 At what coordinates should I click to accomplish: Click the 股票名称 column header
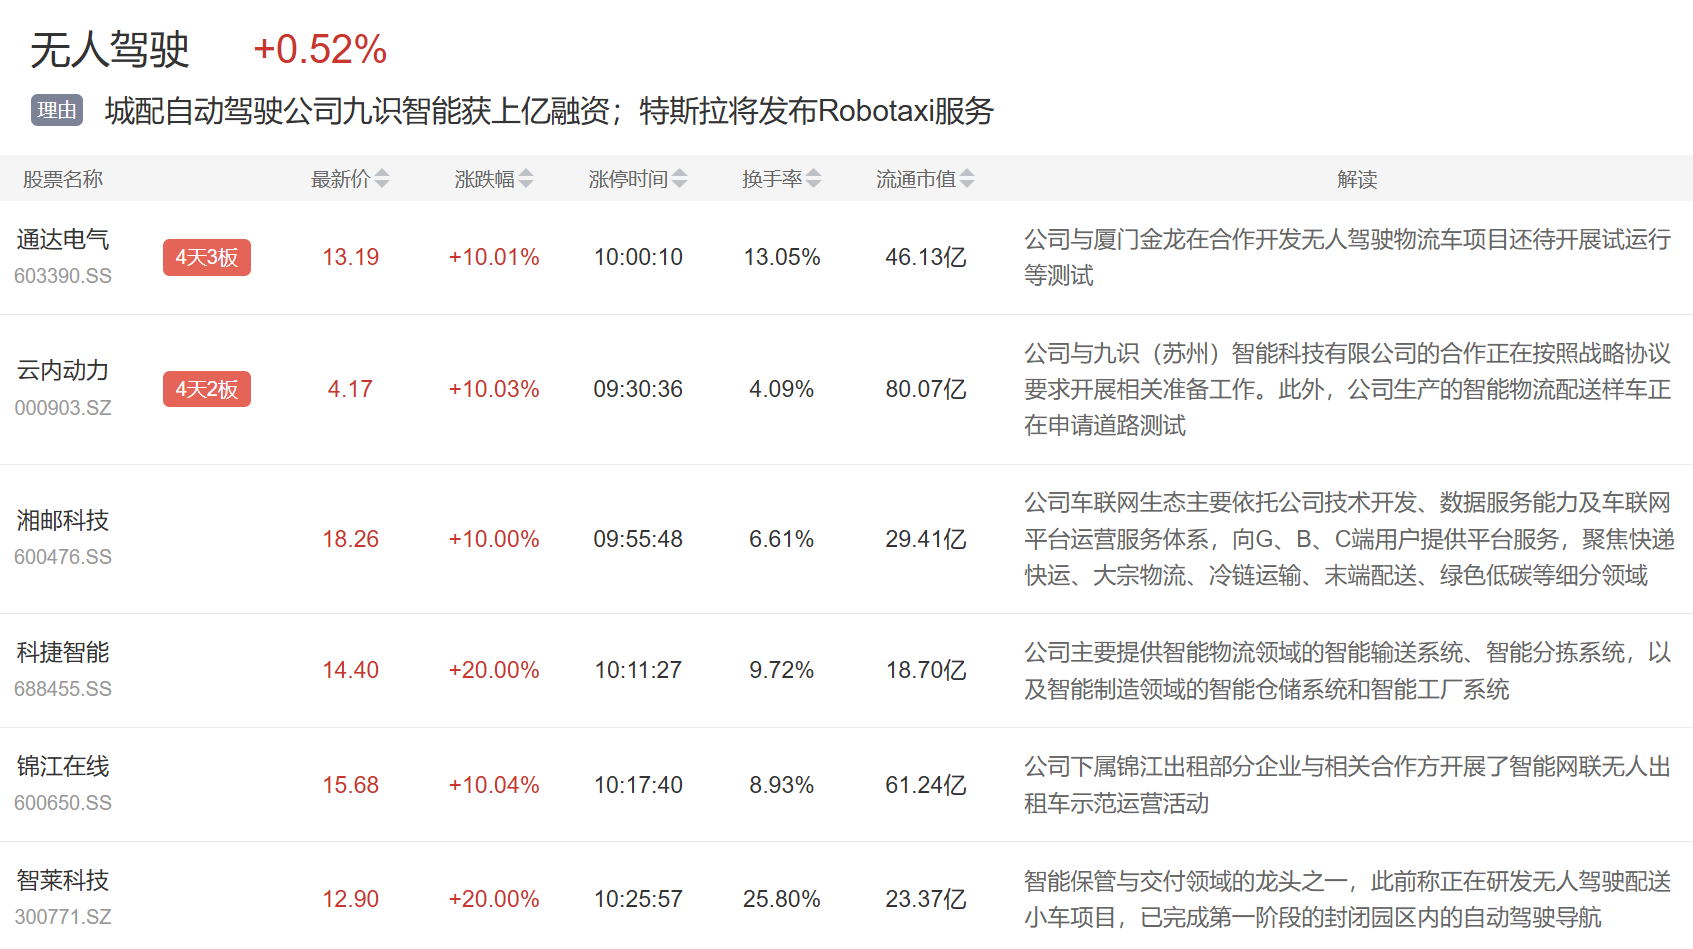[63, 179]
